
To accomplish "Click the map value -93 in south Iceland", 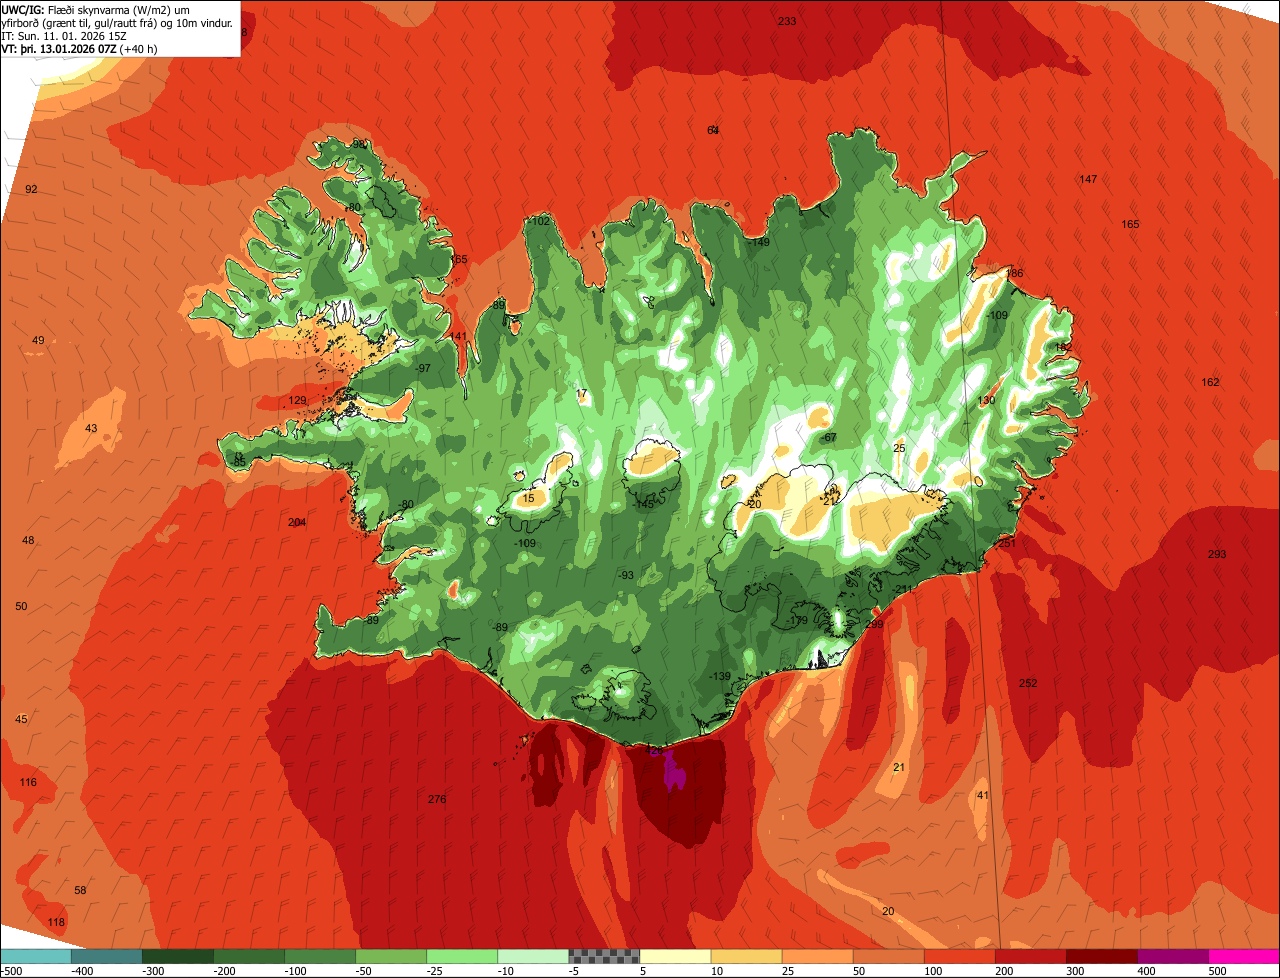I will point(625,575).
